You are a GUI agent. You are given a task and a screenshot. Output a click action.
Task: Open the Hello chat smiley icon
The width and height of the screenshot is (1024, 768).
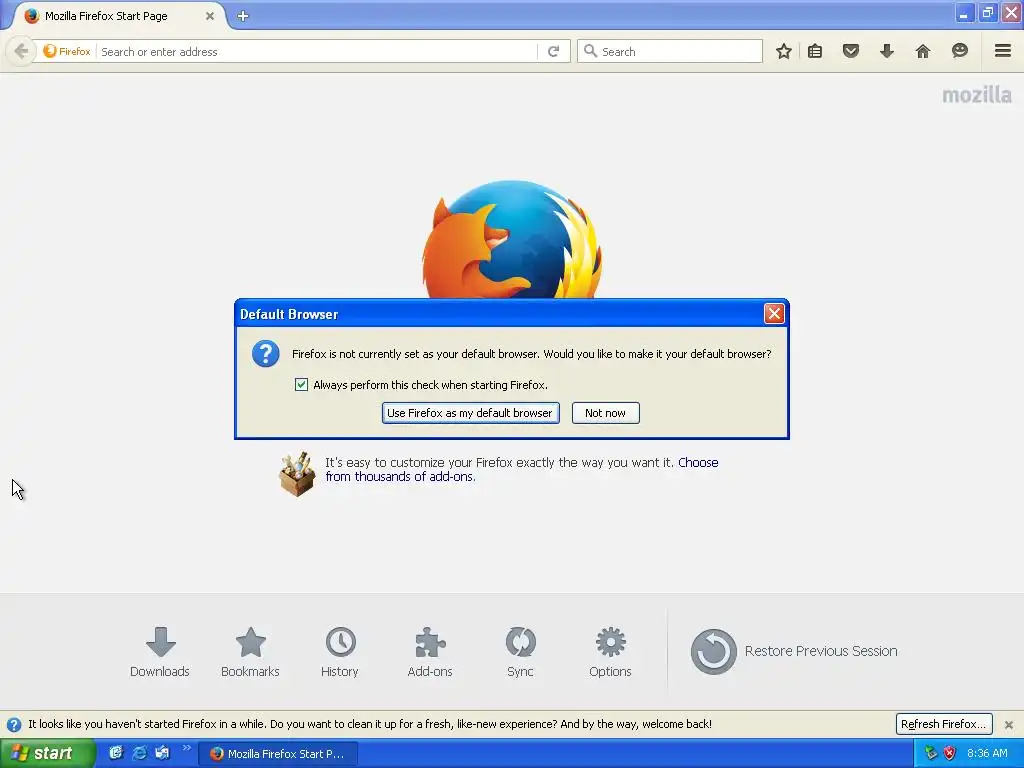(x=959, y=51)
